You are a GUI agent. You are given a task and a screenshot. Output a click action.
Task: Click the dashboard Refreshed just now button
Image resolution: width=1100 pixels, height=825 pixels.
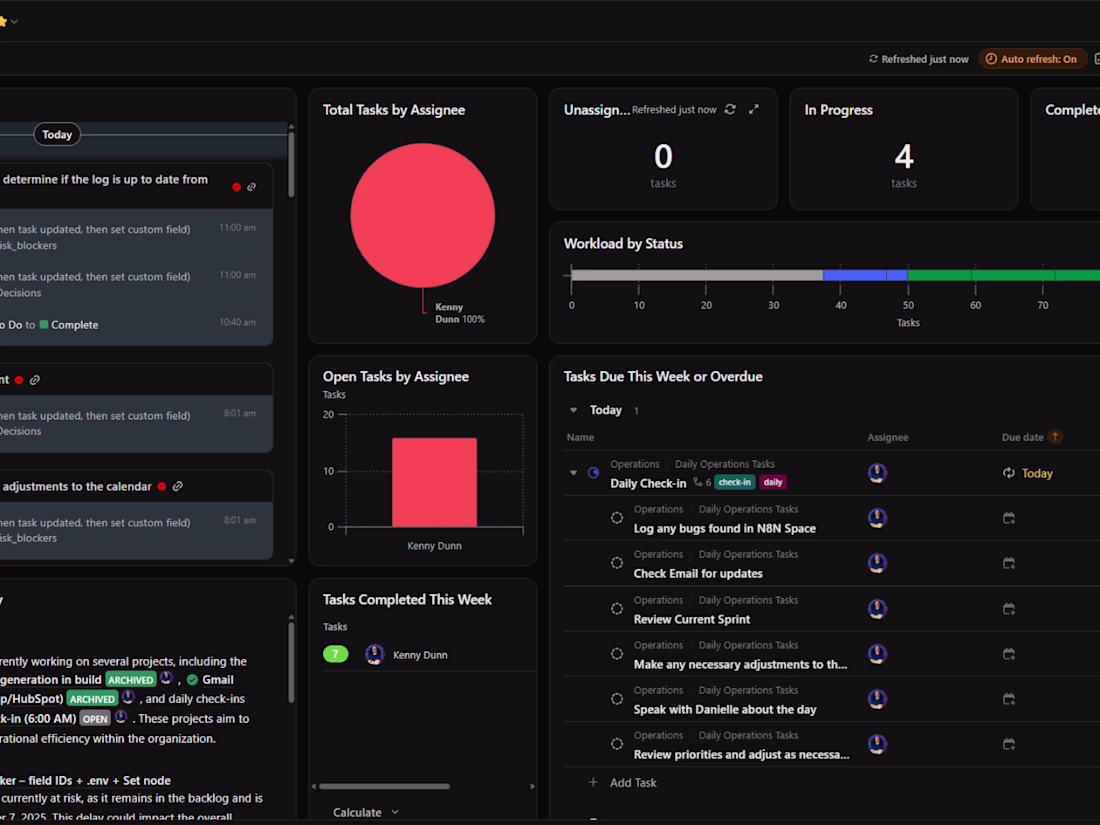pyautogui.click(x=918, y=59)
